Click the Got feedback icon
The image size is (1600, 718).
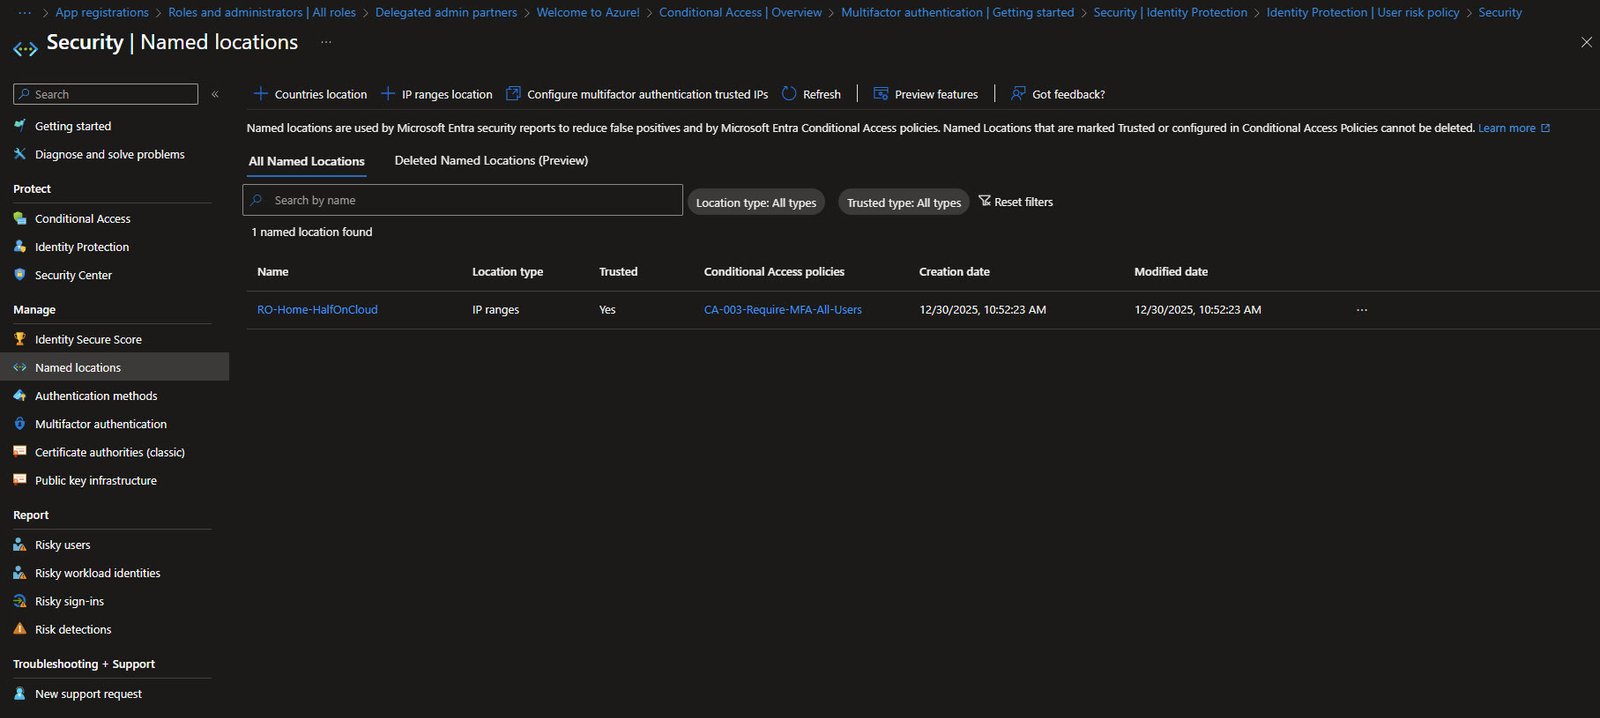coord(1018,94)
